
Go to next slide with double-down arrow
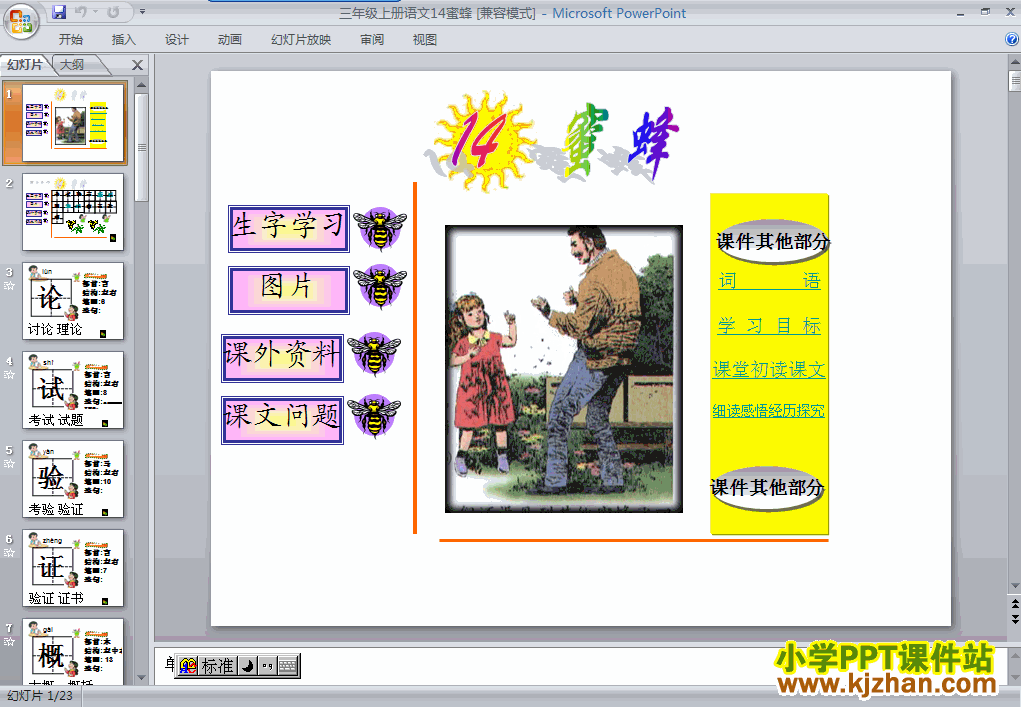pyautogui.click(x=1014, y=619)
